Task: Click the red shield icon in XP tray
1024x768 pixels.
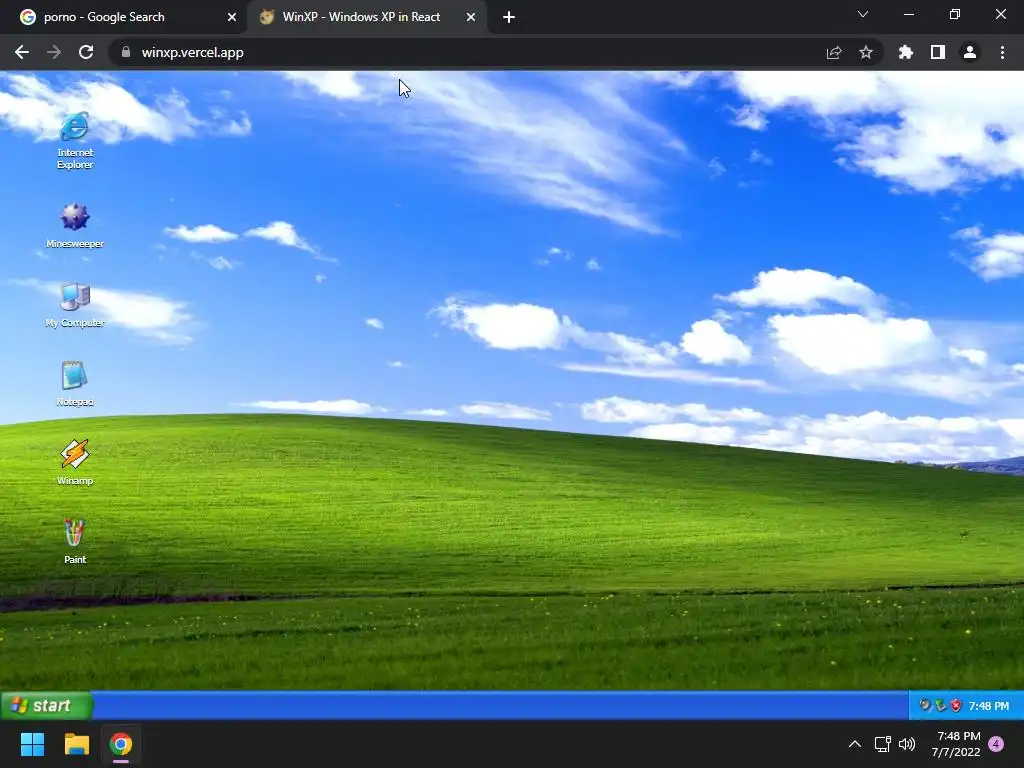Action: [956, 705]
